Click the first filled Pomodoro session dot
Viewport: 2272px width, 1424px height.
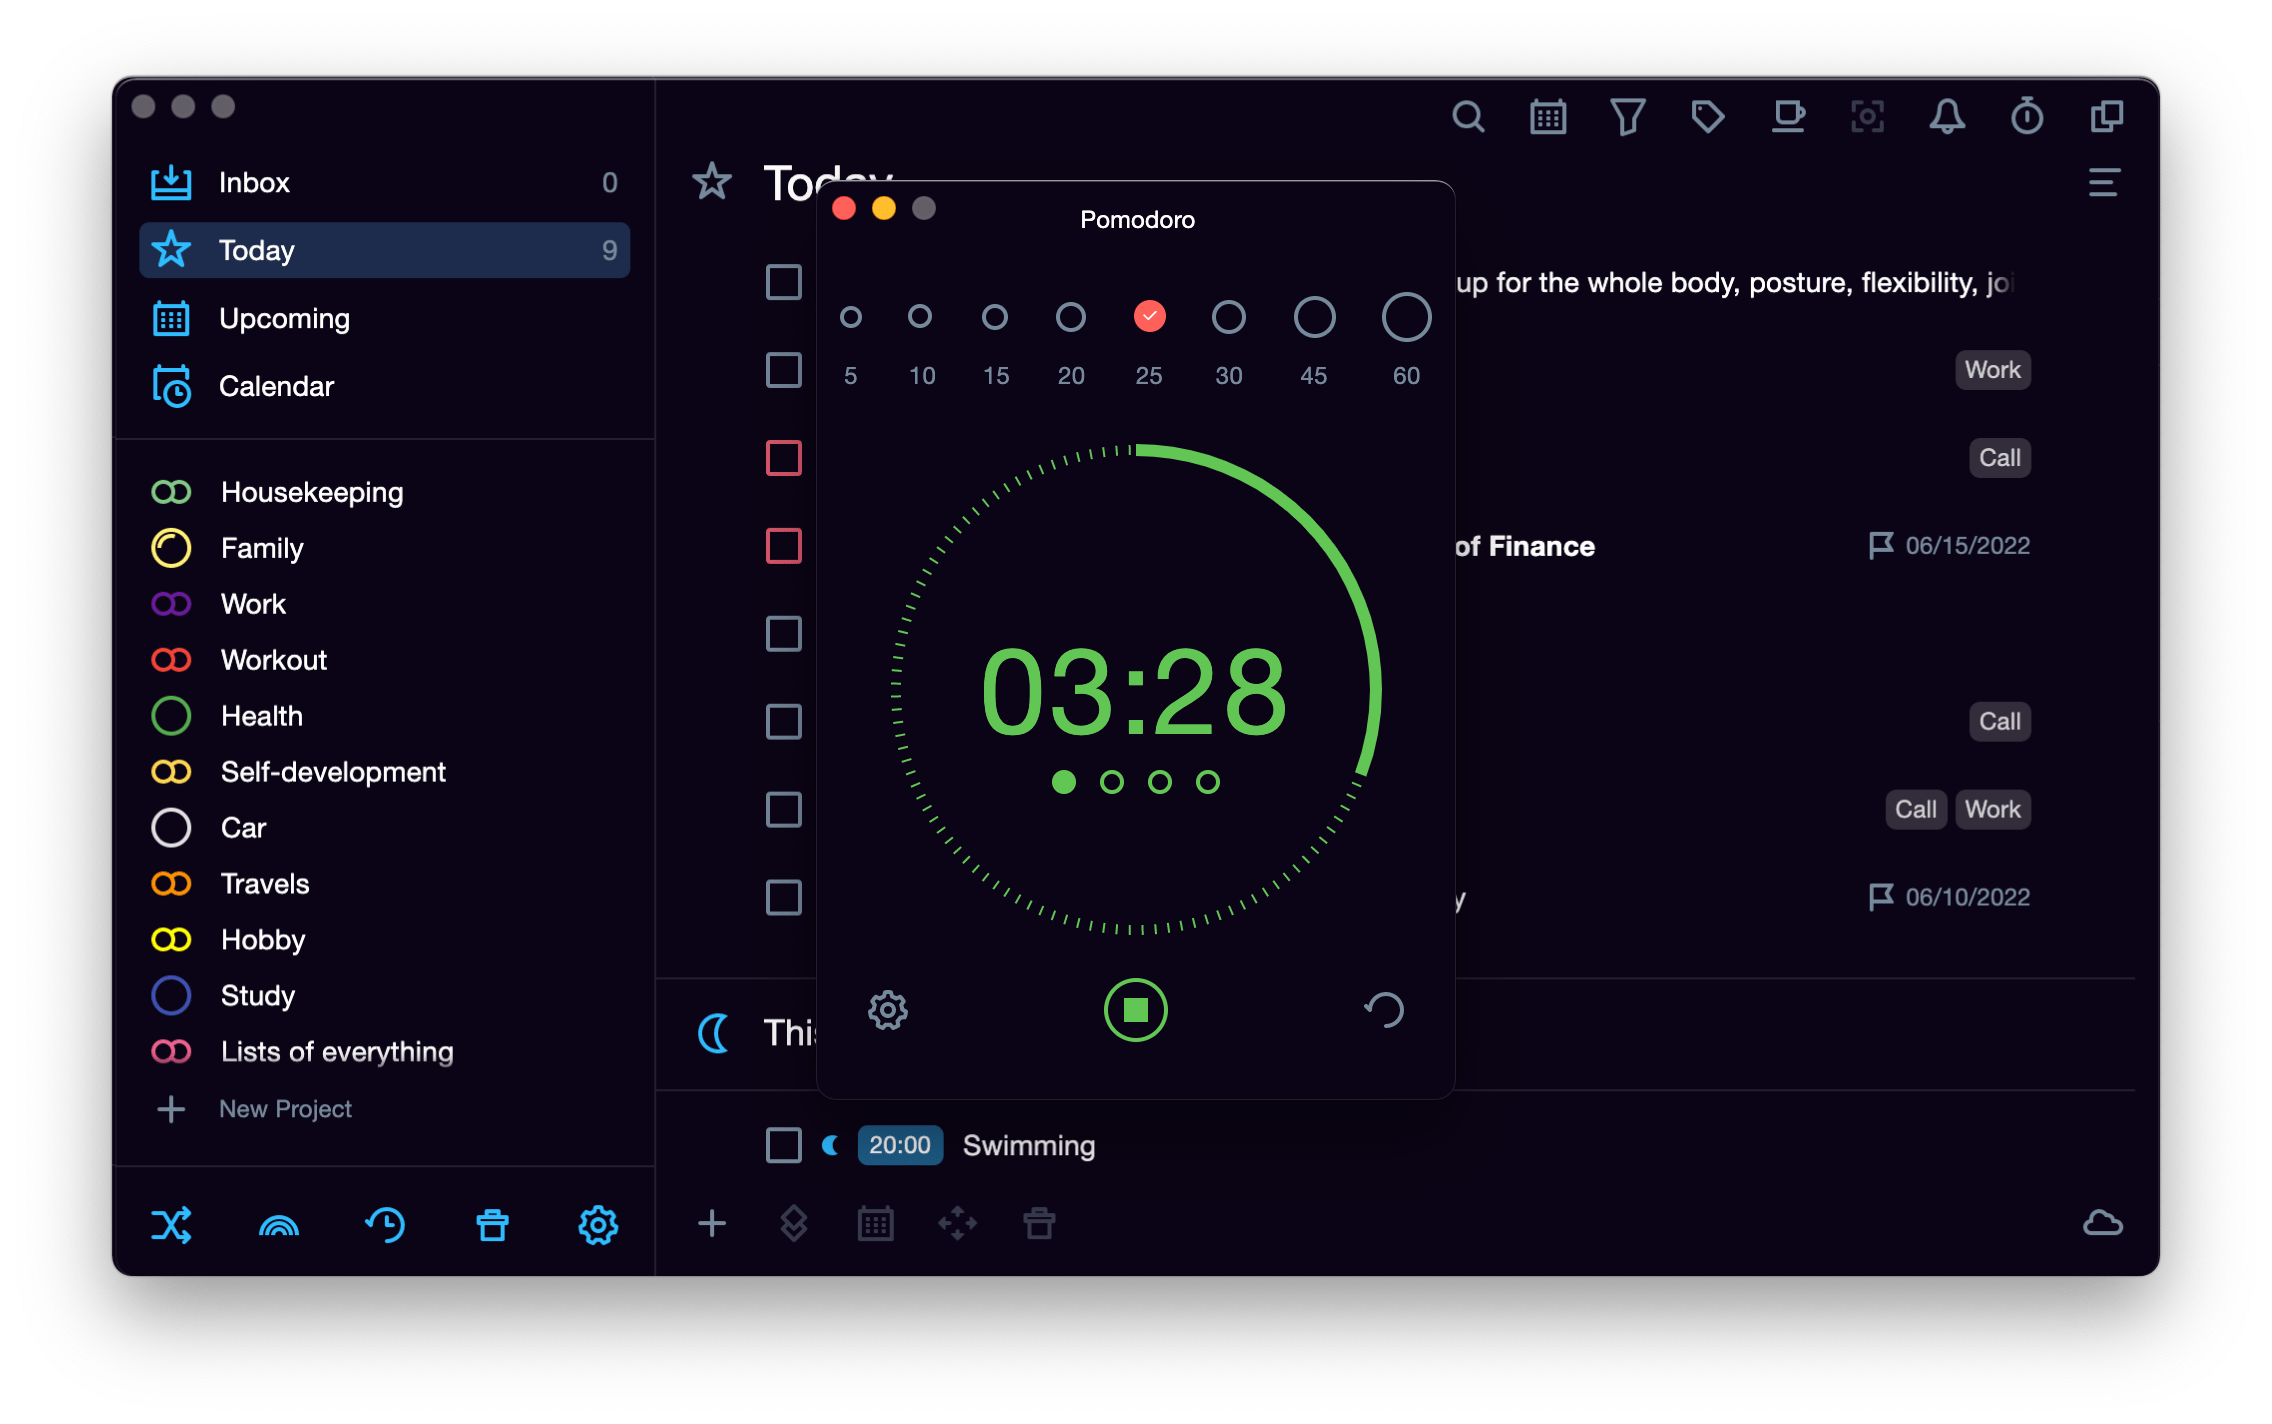pos(1064,782)
